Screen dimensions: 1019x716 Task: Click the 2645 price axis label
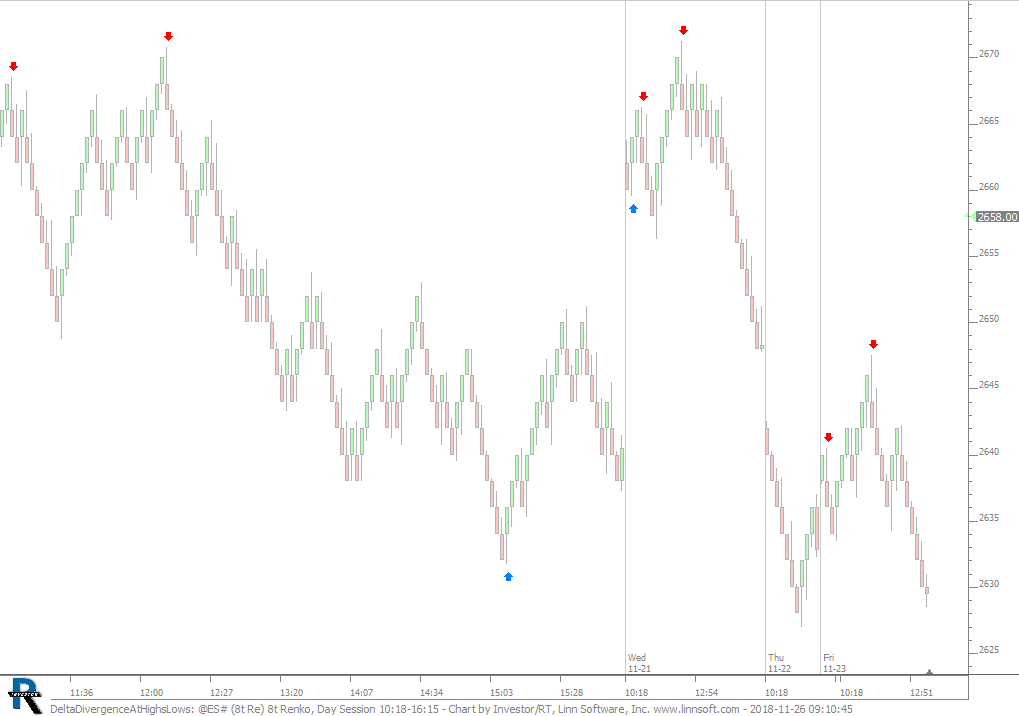pyautogui.click(x=989, y=385)
